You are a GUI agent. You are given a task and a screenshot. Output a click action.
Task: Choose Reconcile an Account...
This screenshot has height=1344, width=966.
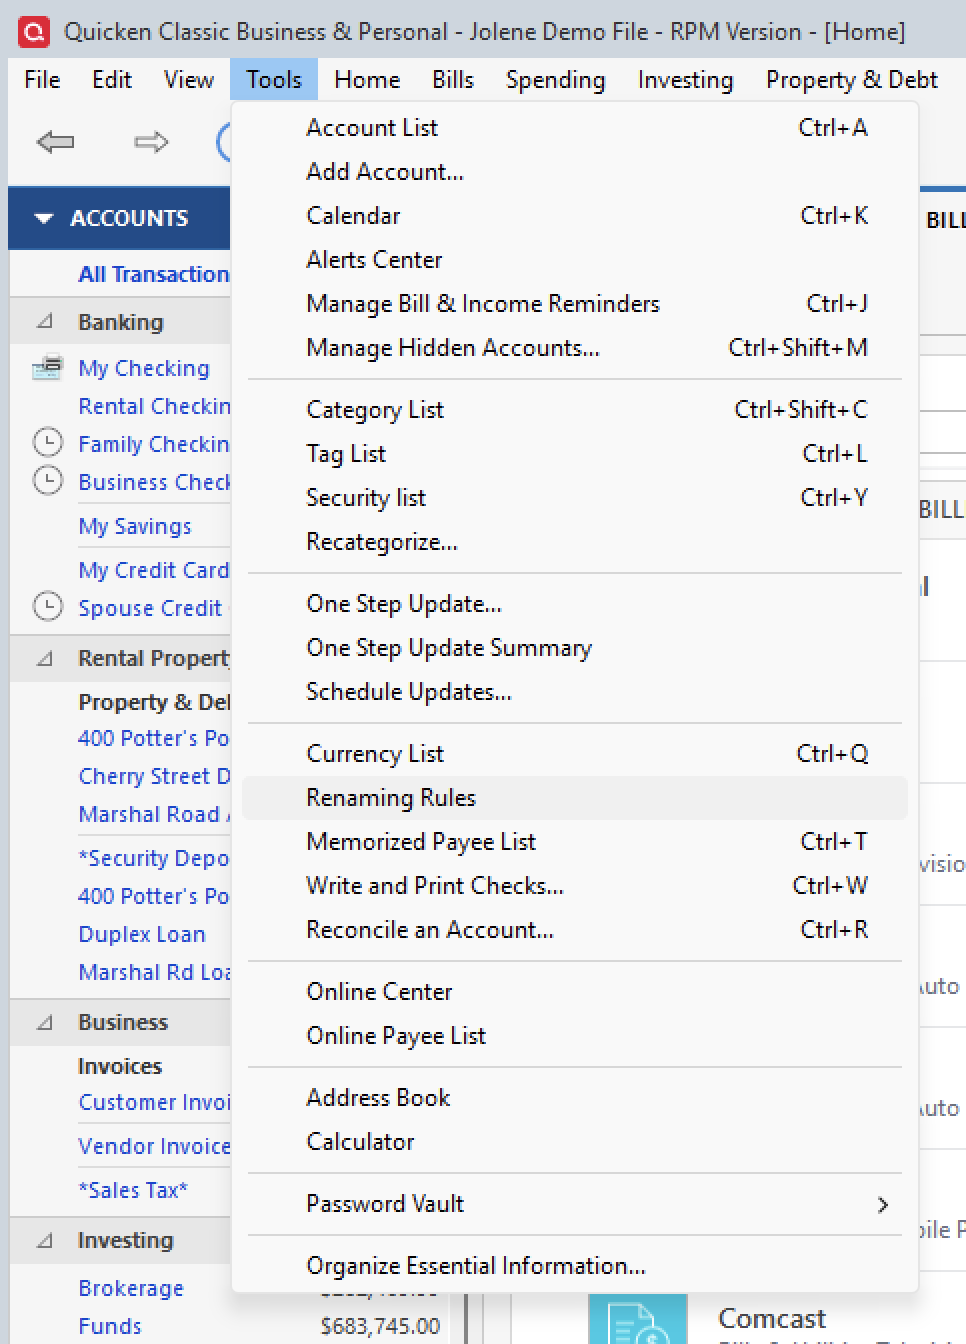coord(575,930)
